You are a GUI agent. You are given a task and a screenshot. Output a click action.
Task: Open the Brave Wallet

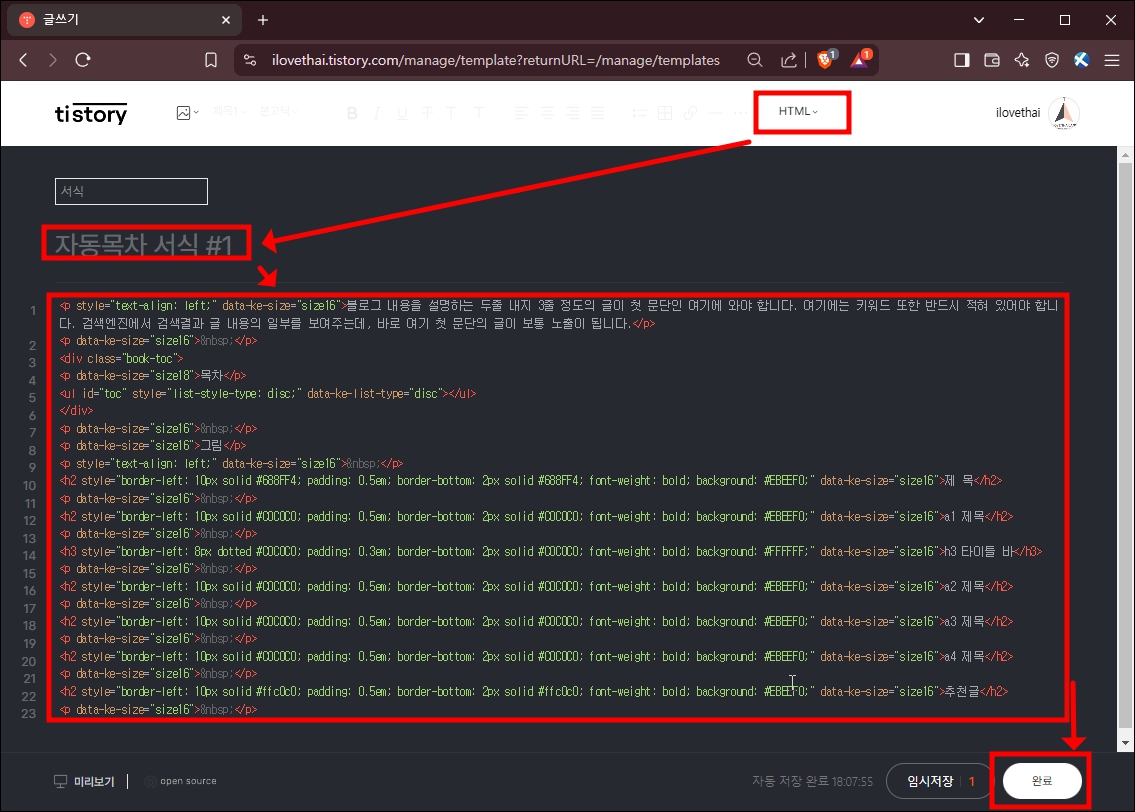(x=992, y=60)
